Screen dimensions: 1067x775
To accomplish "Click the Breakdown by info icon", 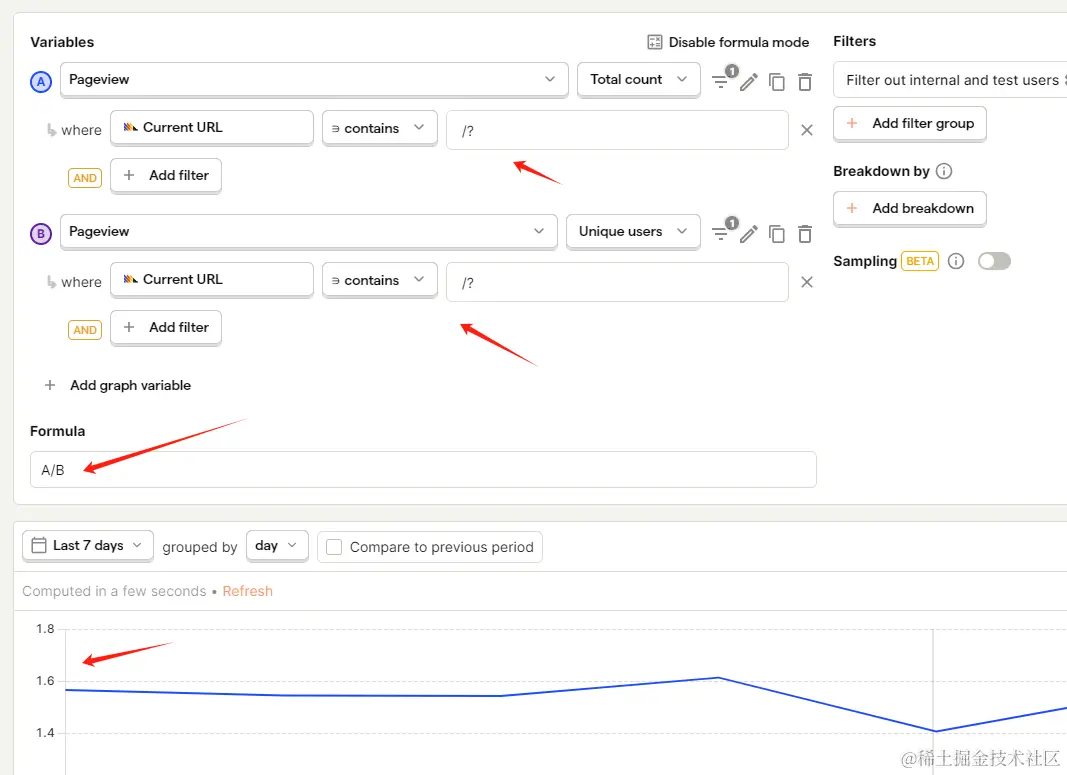I will [x=944, y=171].
